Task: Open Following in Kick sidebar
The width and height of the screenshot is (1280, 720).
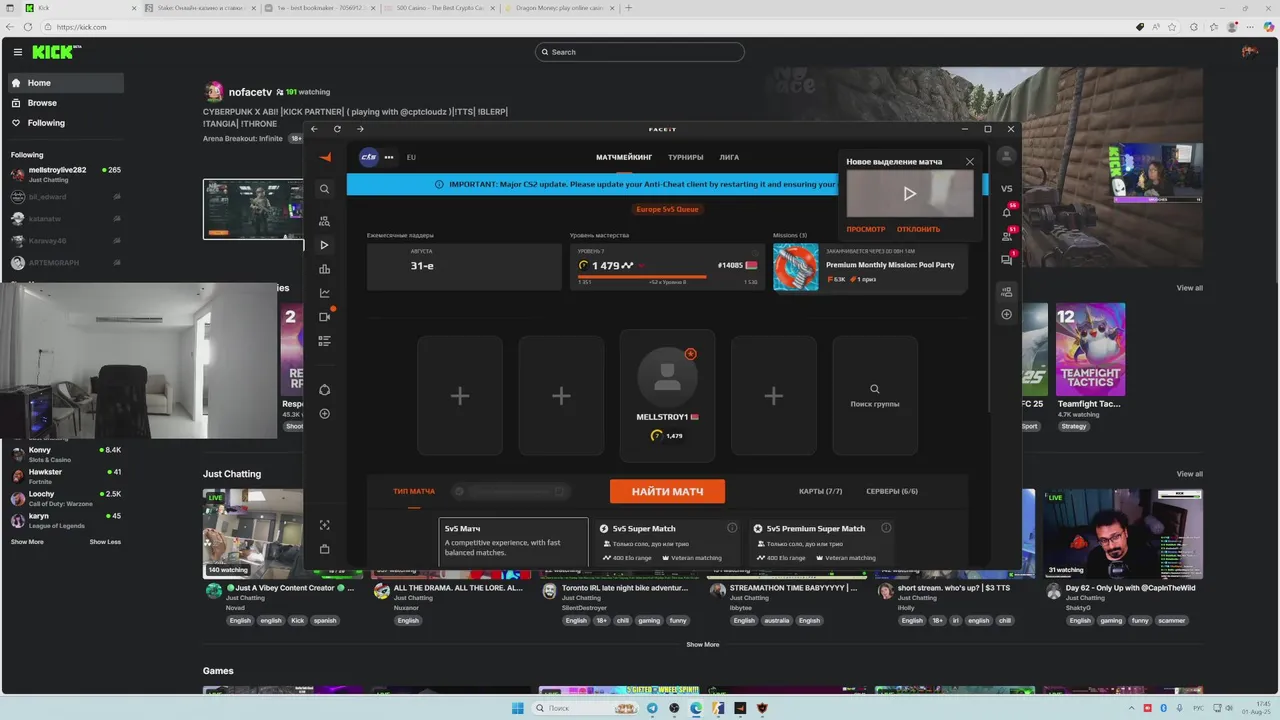Action: tap(66, 123)
